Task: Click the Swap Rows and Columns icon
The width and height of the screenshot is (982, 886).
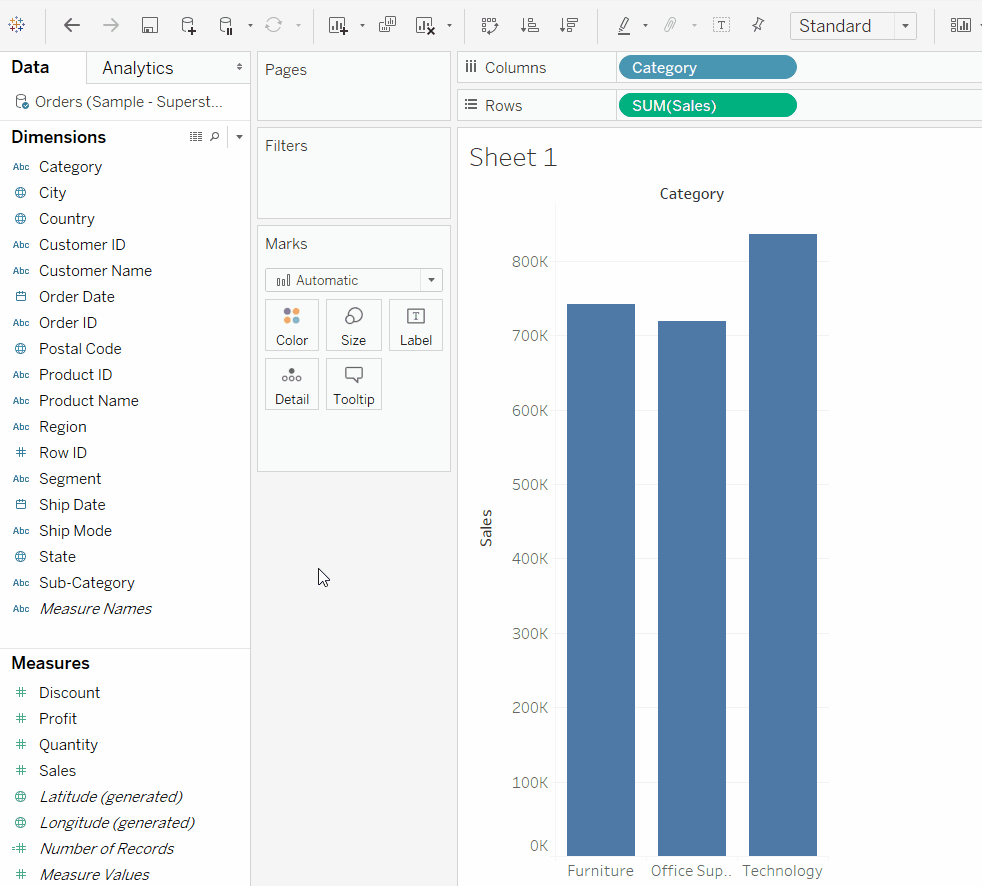Action: tap(489, 25)
